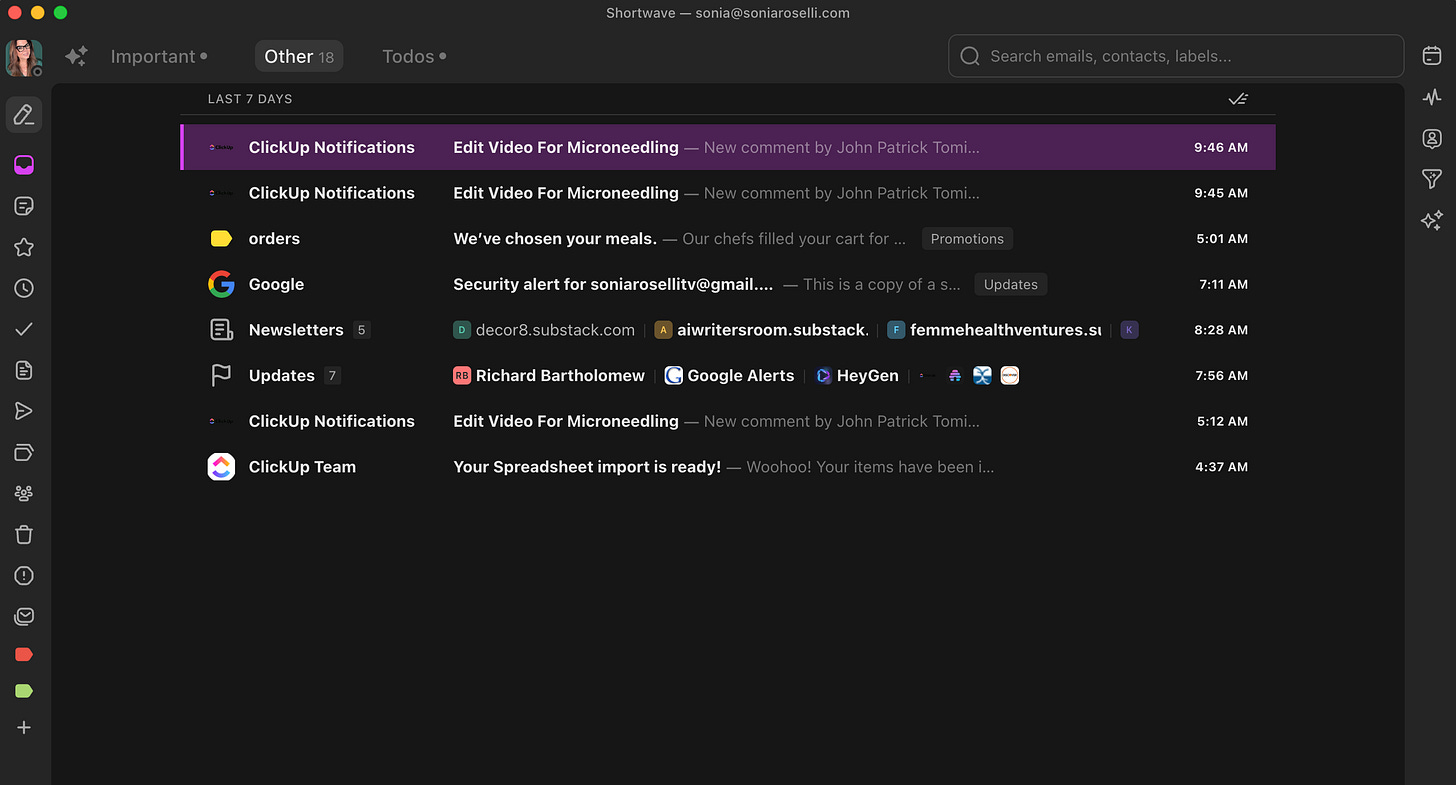
Task: Open Labels tag icon in sidebar
Action: 24,453
